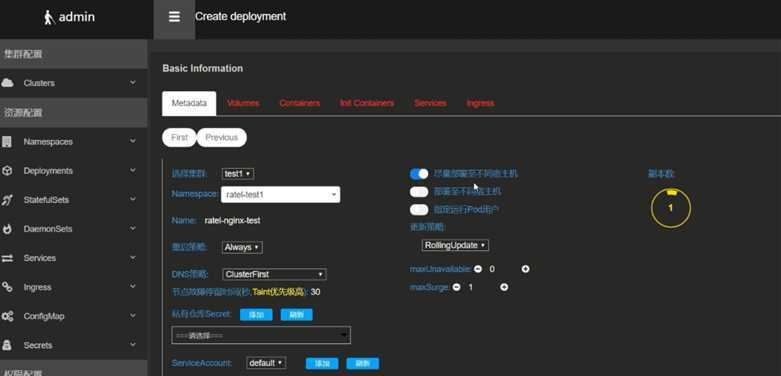This screenshot has height=376, width=781.
Task: Click the DaemonSets flame icon
Action: pyautogui.click(x=7, y=229)
